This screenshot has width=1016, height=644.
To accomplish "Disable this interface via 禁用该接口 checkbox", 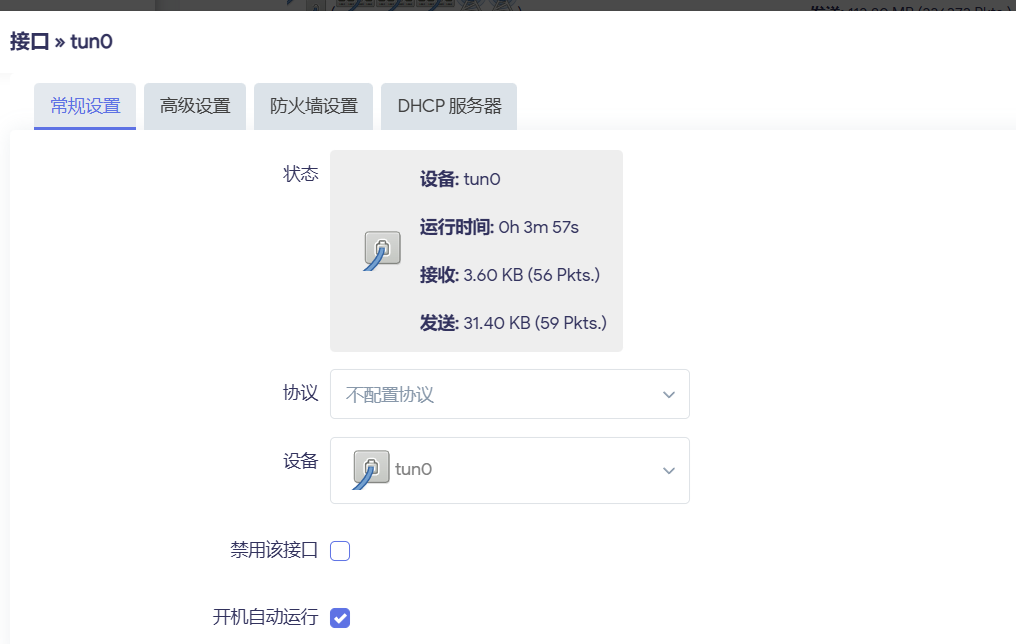I will pos(340,551).
